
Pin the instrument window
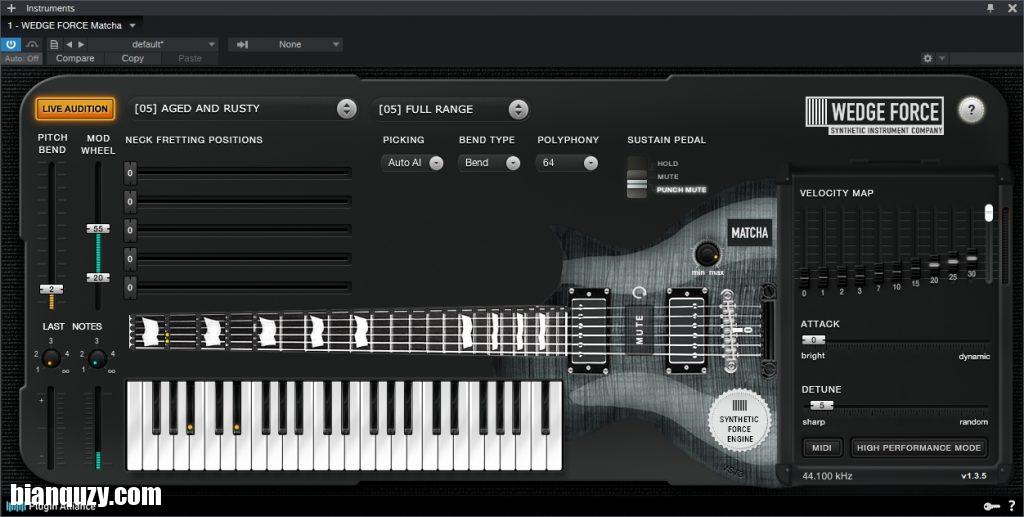(990, 8)
